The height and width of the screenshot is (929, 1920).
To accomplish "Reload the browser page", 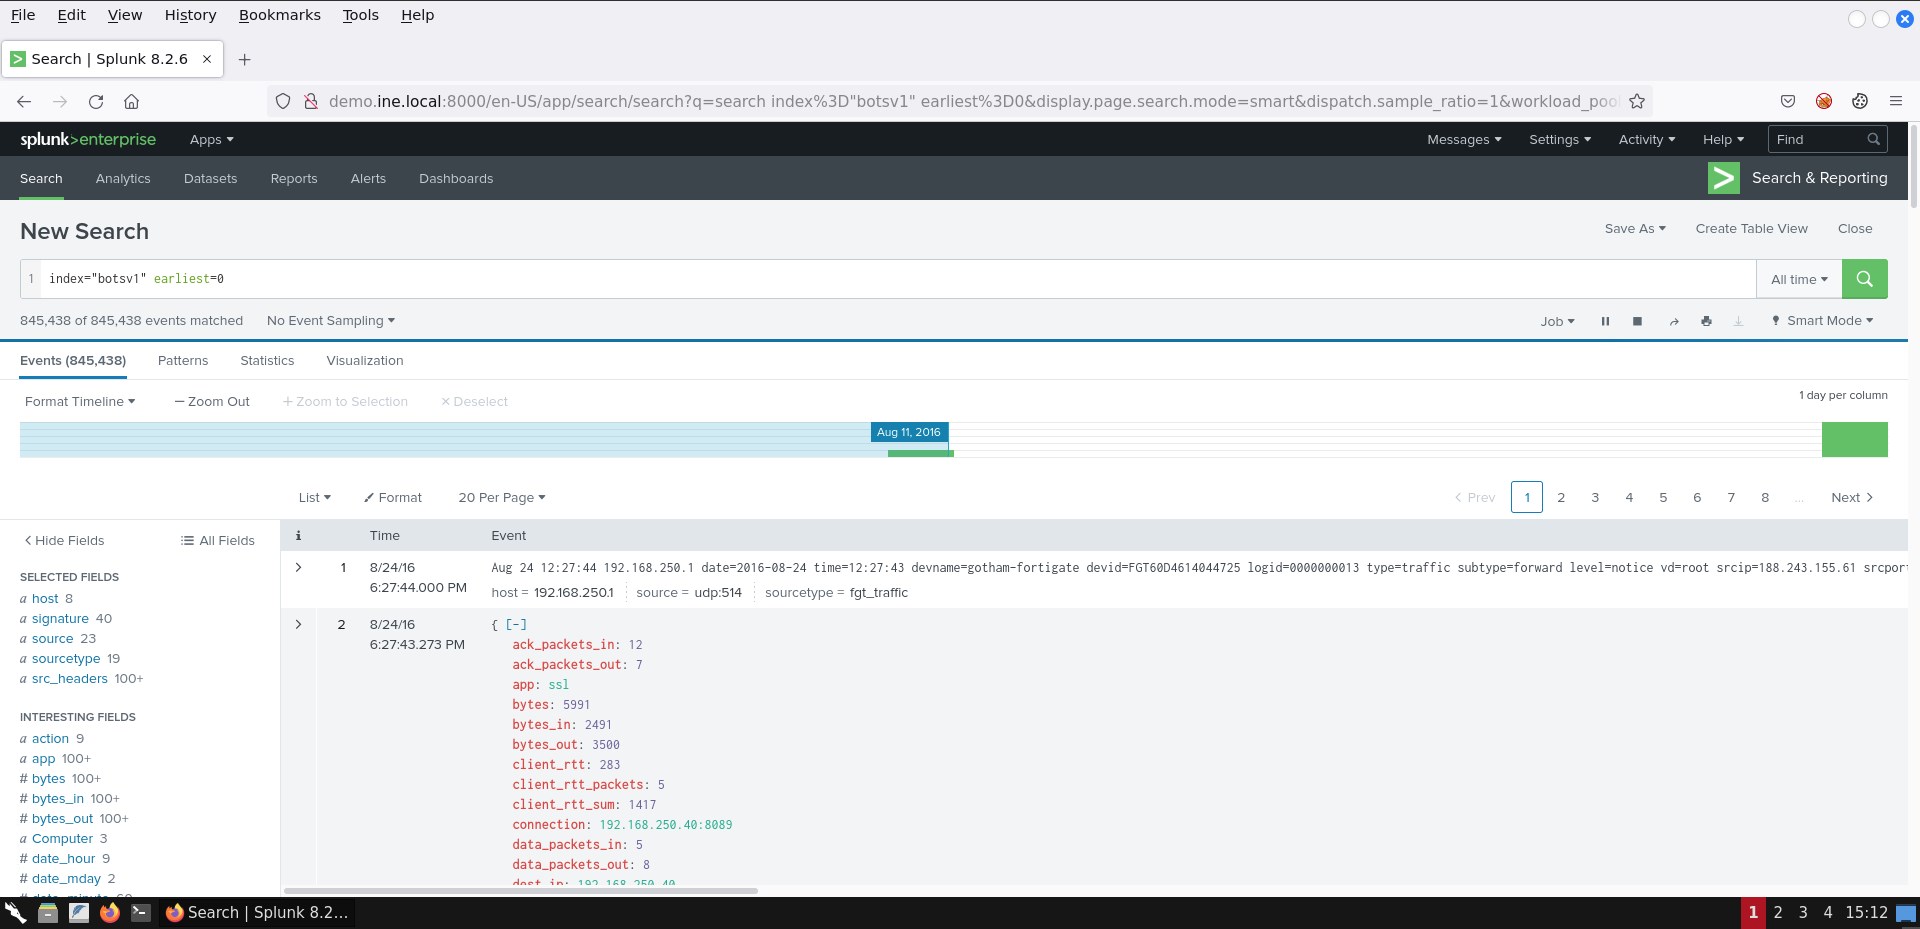I will (x=96, y=101).
